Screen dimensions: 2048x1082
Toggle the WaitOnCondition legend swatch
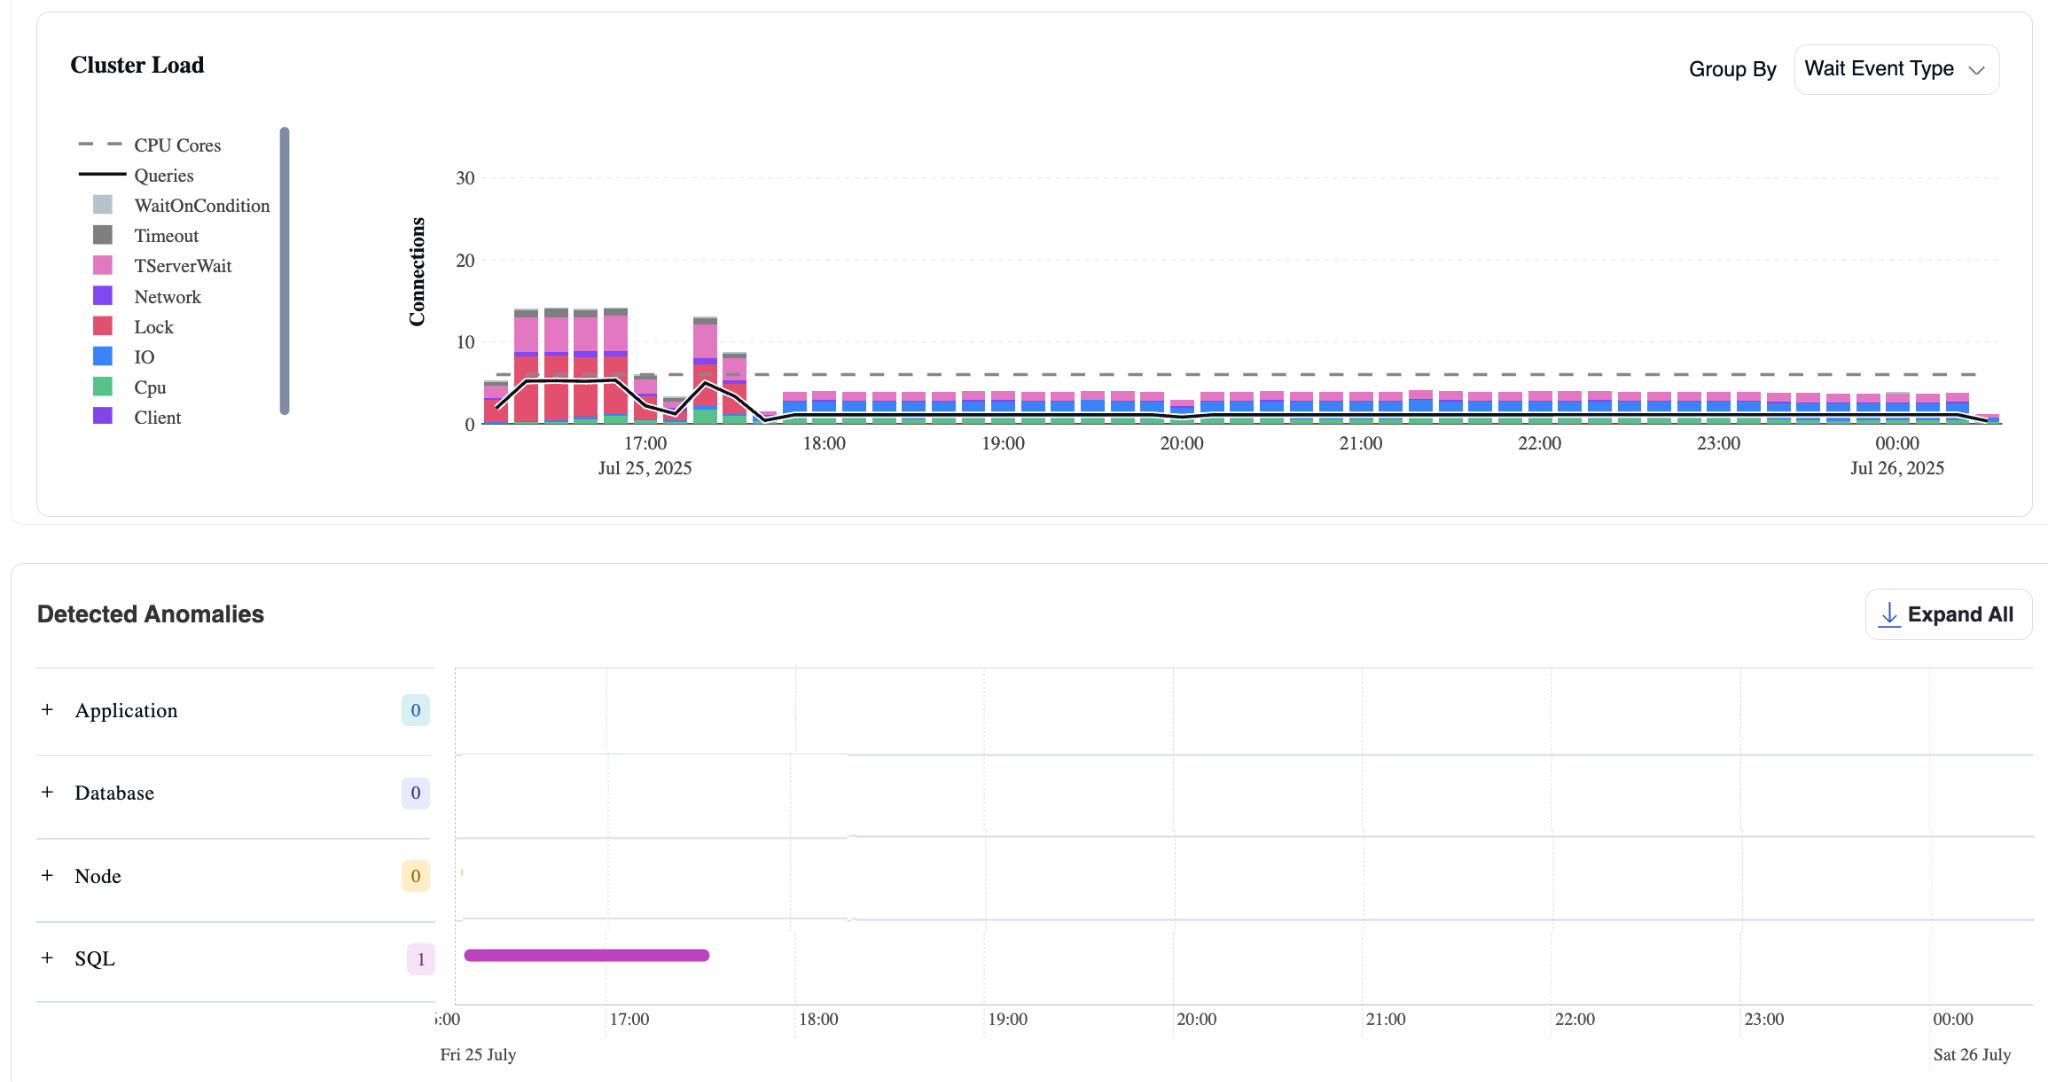103,205
